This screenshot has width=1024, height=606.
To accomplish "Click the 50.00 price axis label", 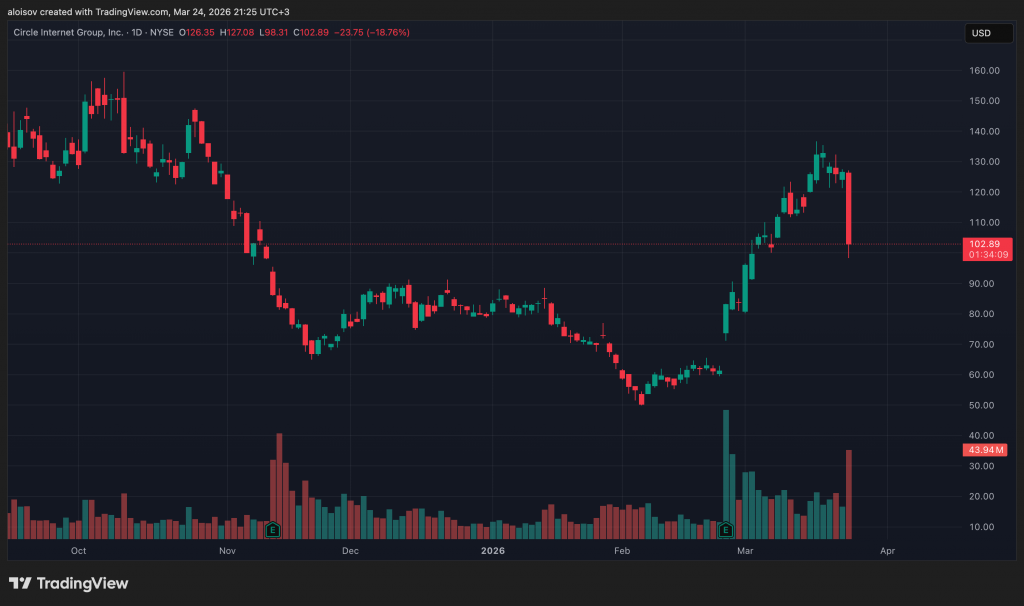I will tap(984, 405).
